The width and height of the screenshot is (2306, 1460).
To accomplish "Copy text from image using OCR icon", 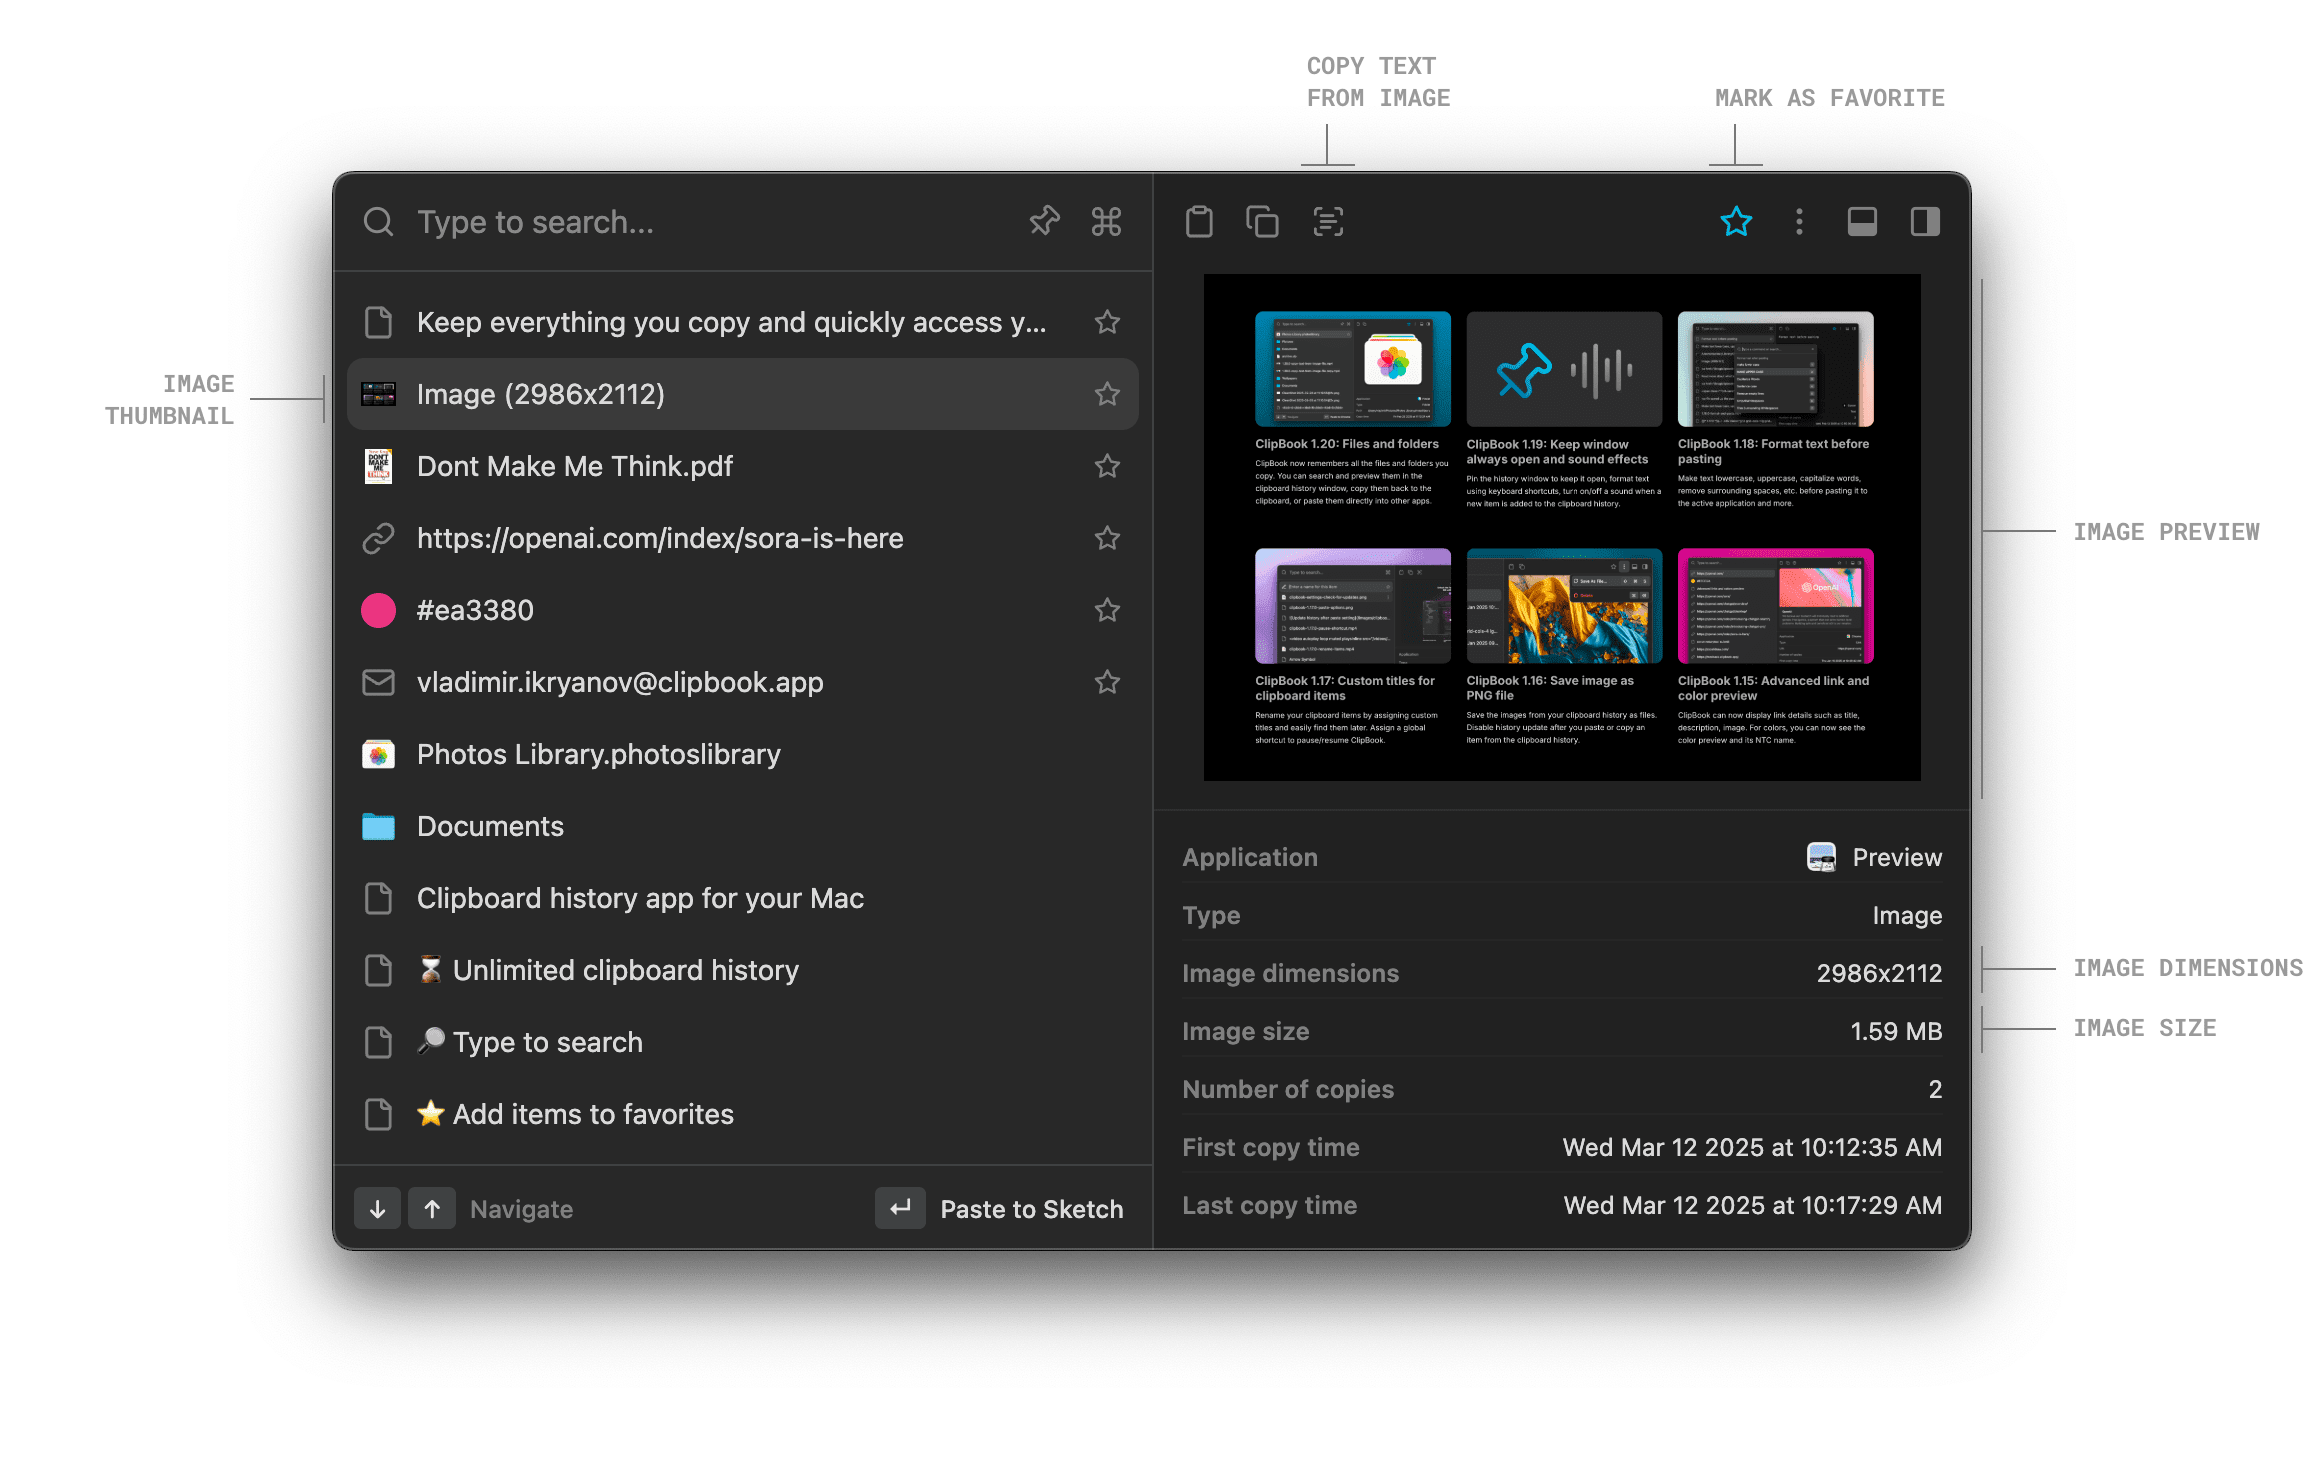I will 1326,221.
